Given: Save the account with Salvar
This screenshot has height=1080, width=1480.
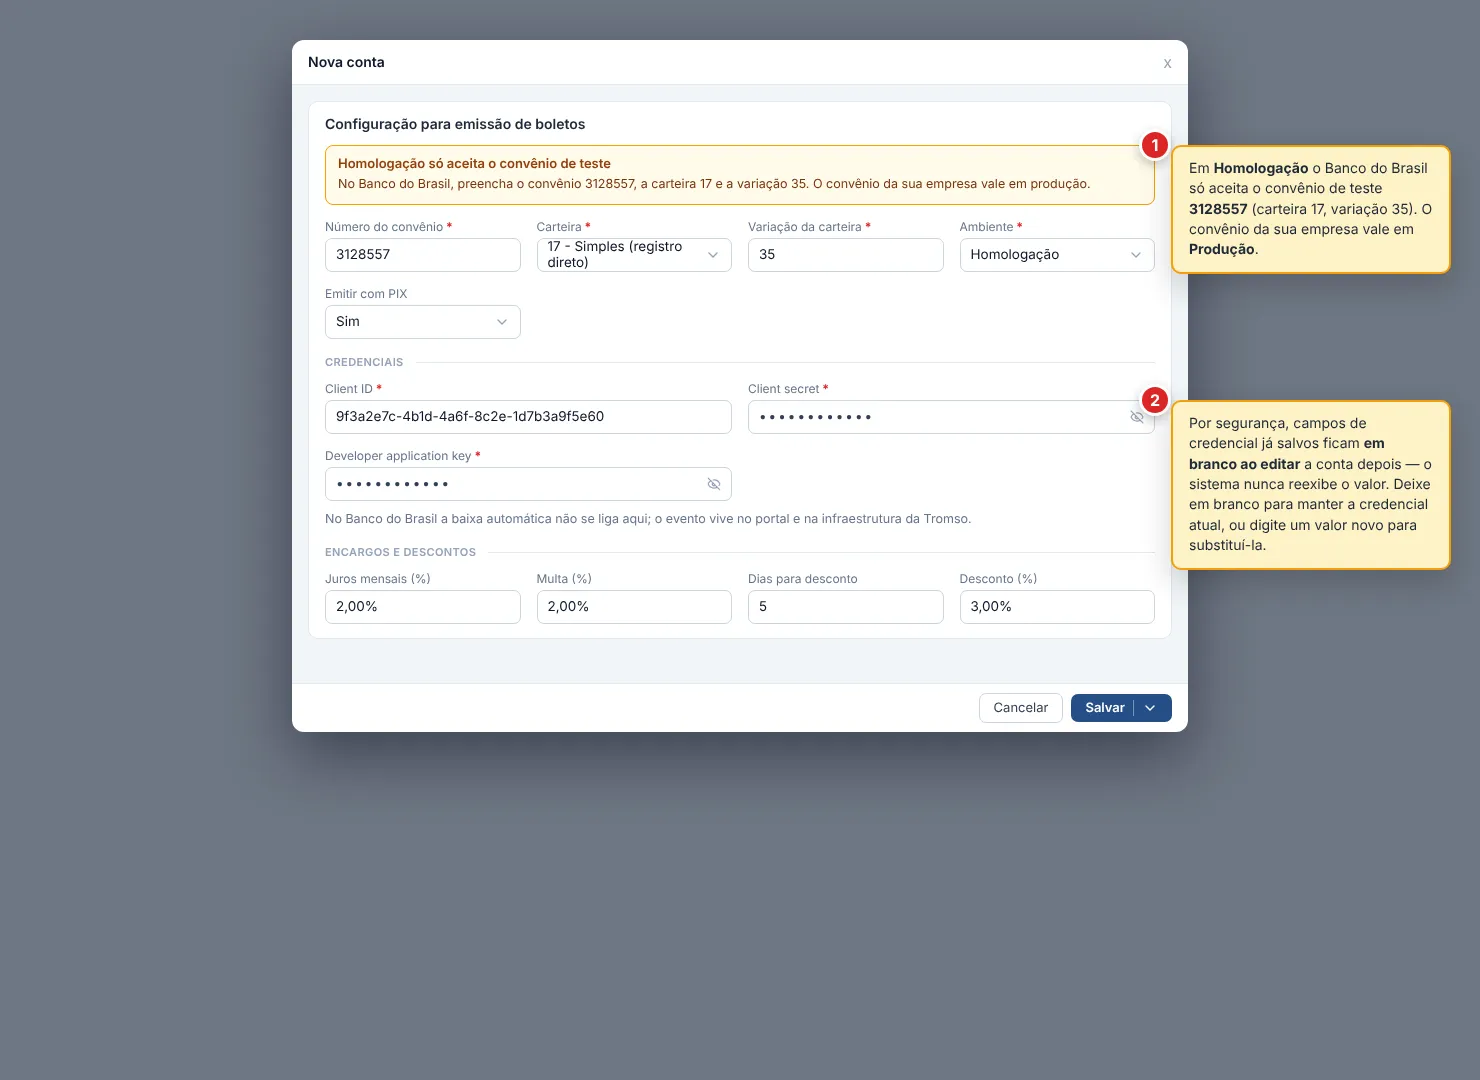Looking at the screenshot, I should tap(1104, 708).
